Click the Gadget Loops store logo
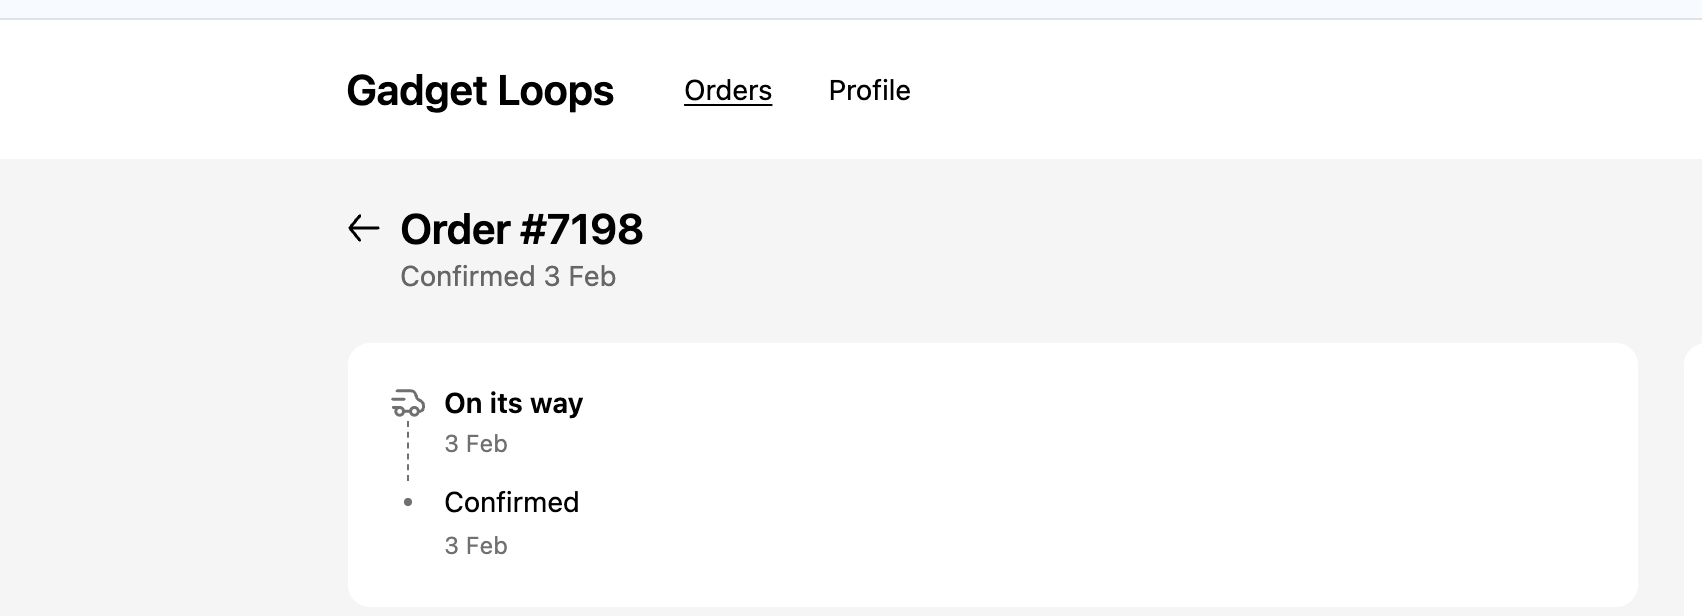This screenshot has width=1702, height=616. click(x=480, y=91)
